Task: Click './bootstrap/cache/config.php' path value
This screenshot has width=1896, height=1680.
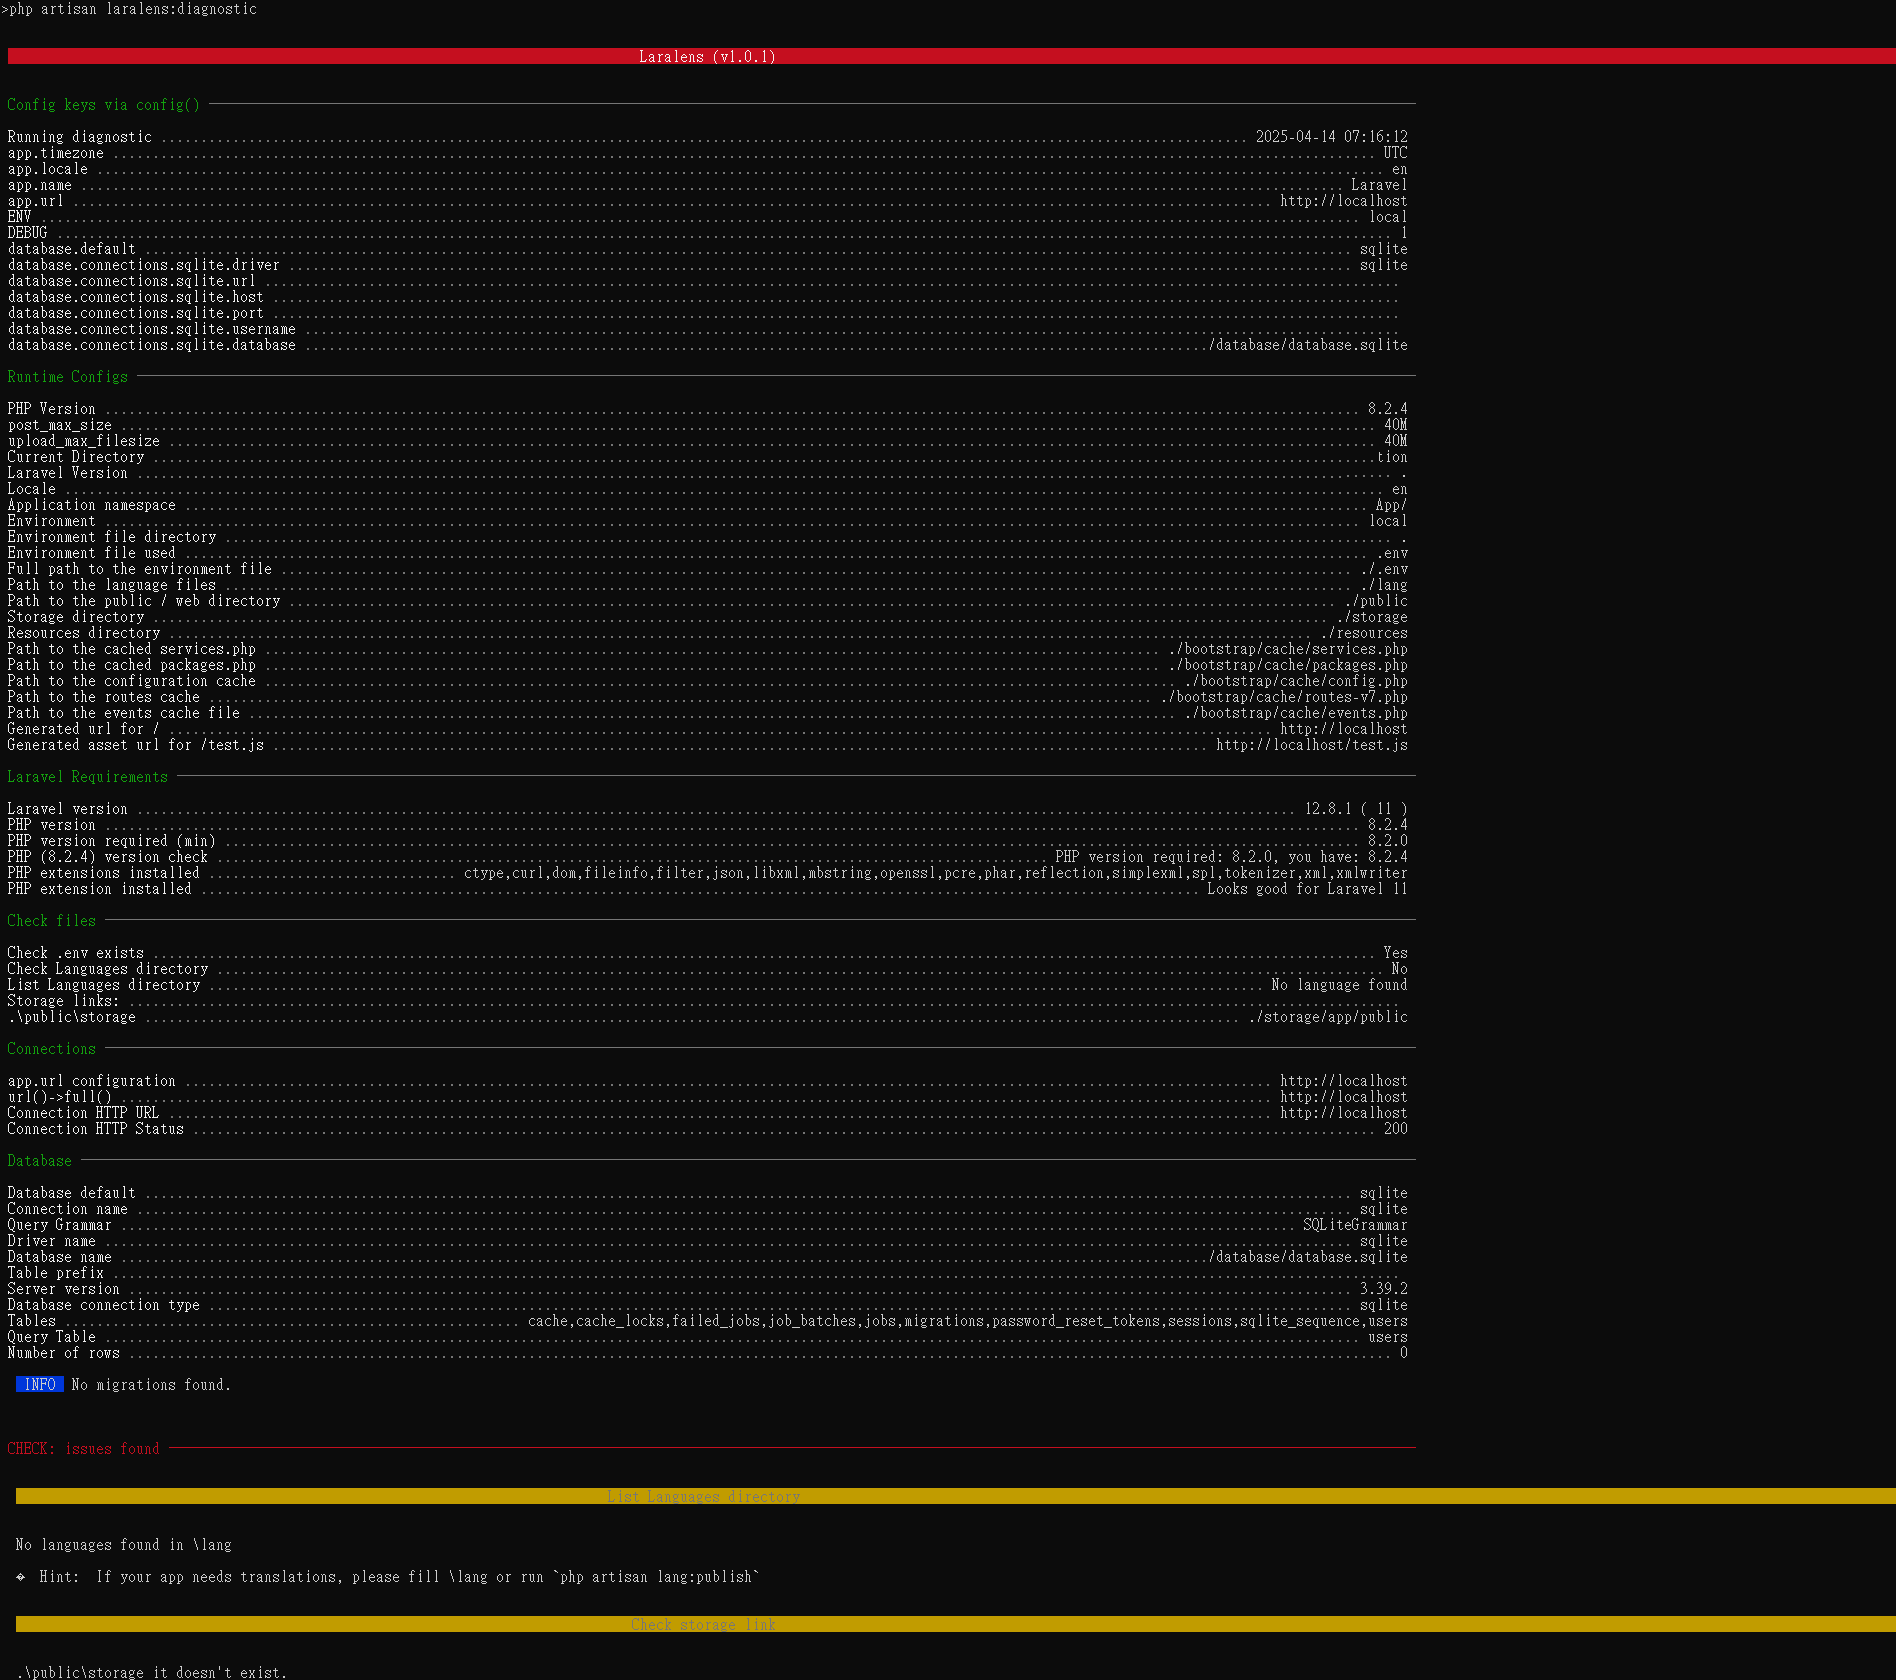Action: click(x=1296, y=681)
